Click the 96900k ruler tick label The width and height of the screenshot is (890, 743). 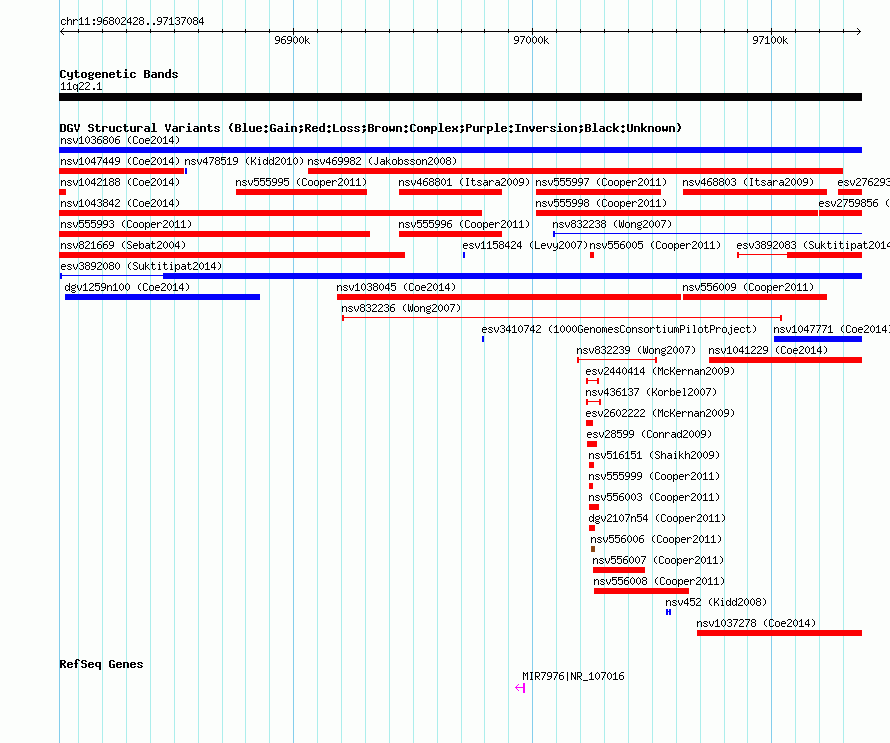click(292, 40)
